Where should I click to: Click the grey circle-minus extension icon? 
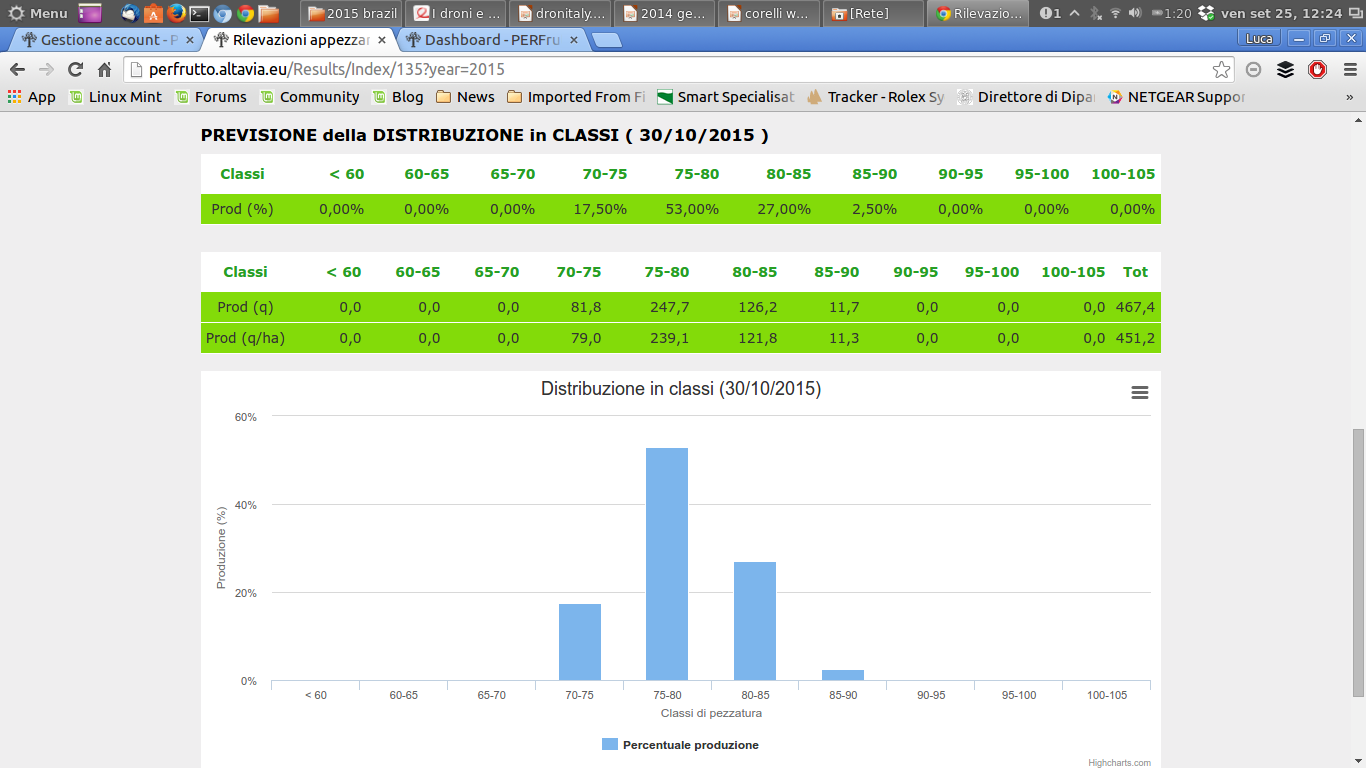point(1254,69)
